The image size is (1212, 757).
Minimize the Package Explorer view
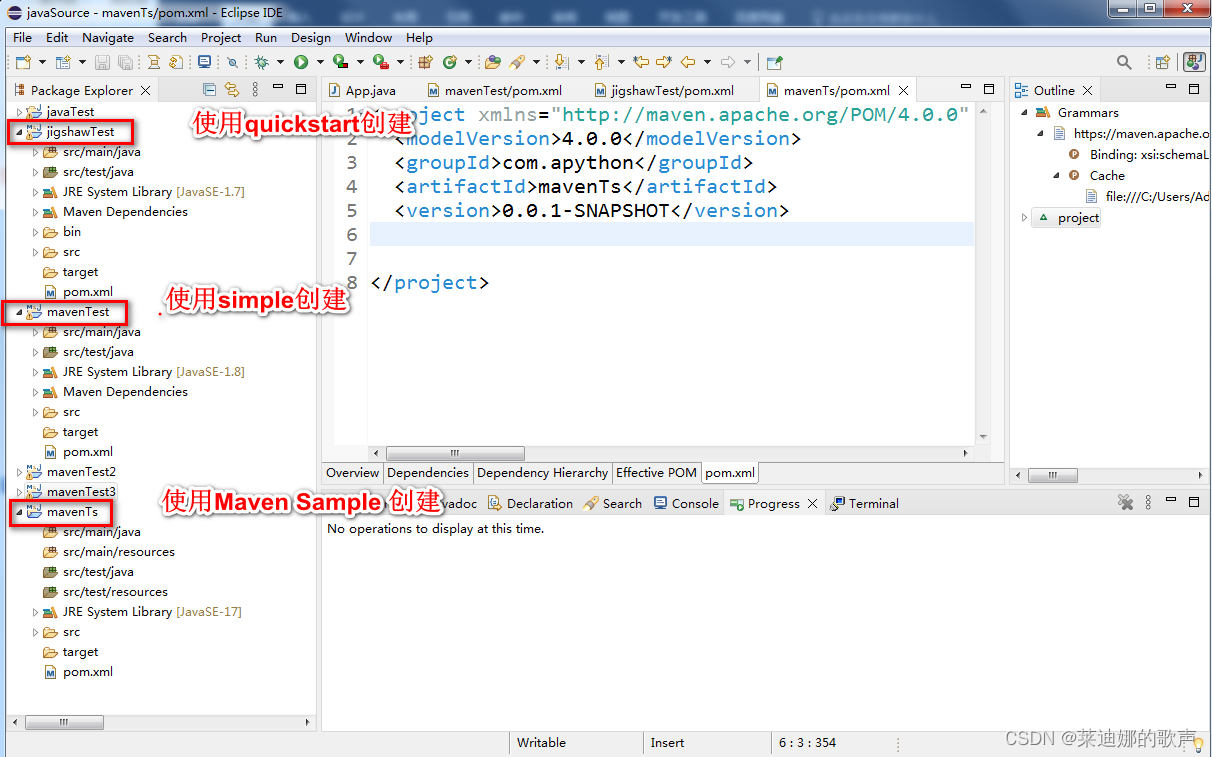[x=280, y=89]
